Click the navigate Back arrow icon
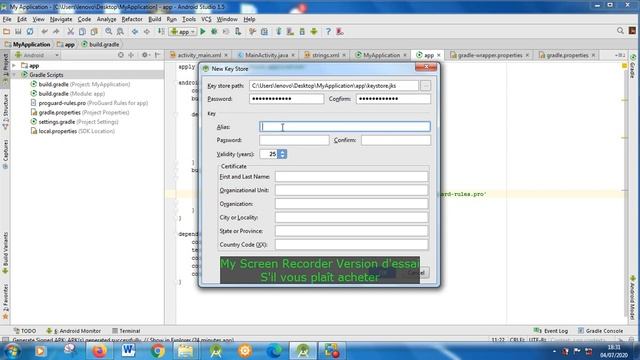The width and height of the screenshot is (640, 360). (x=135, y=31)
